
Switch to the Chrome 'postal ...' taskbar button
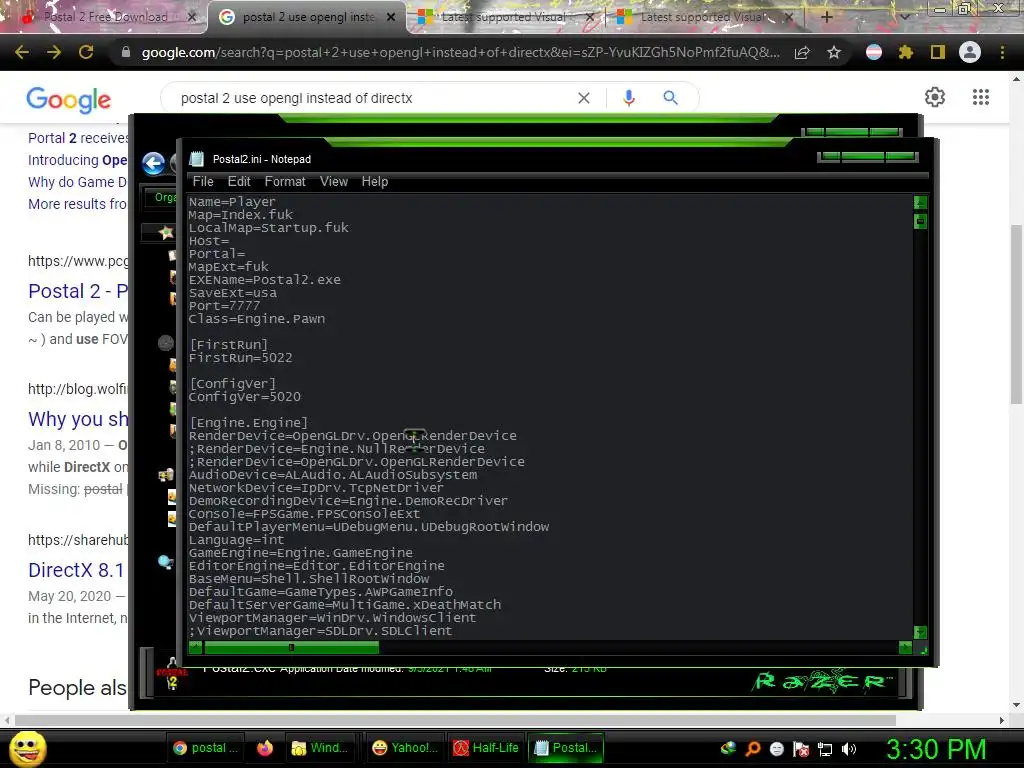pyautogui.click(x=205, y=748)
